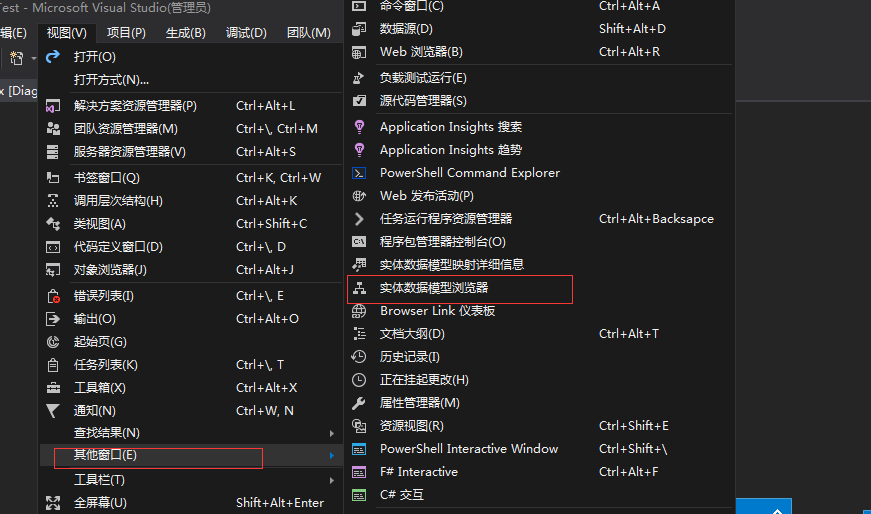Click the 代码定义窗口 icon
This screenshot has height=514, width=871.
[x=53, y=247]
